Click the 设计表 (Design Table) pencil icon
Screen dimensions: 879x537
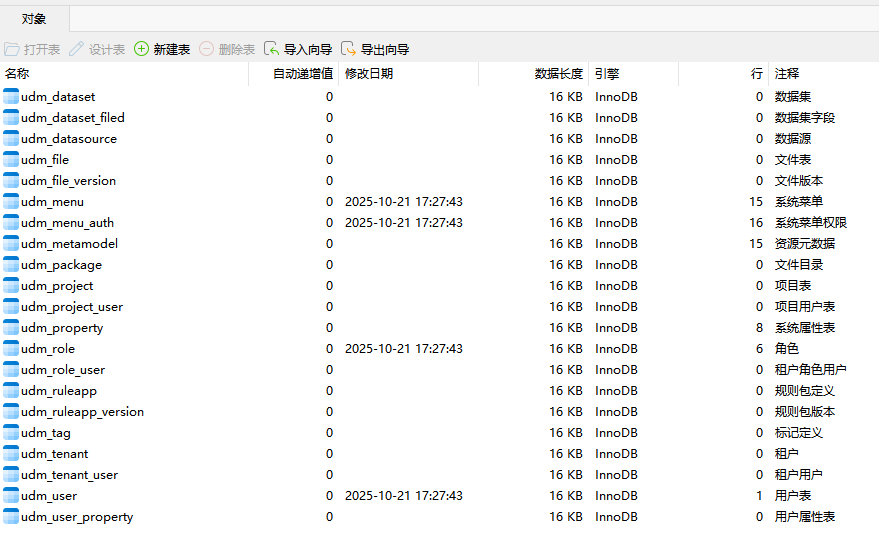click(x=77, y=49)
